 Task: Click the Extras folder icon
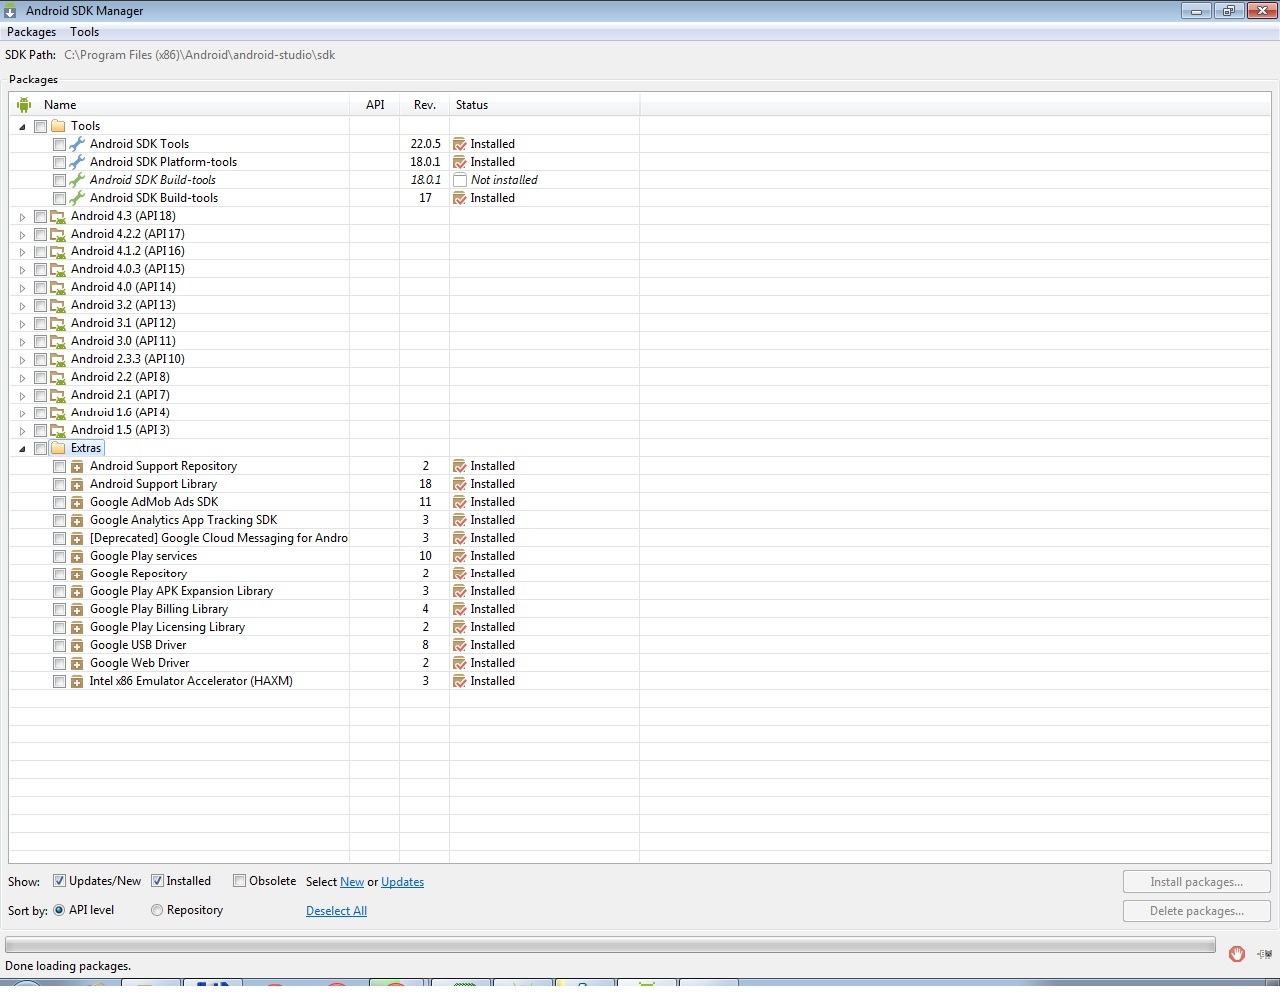point(58,448)
